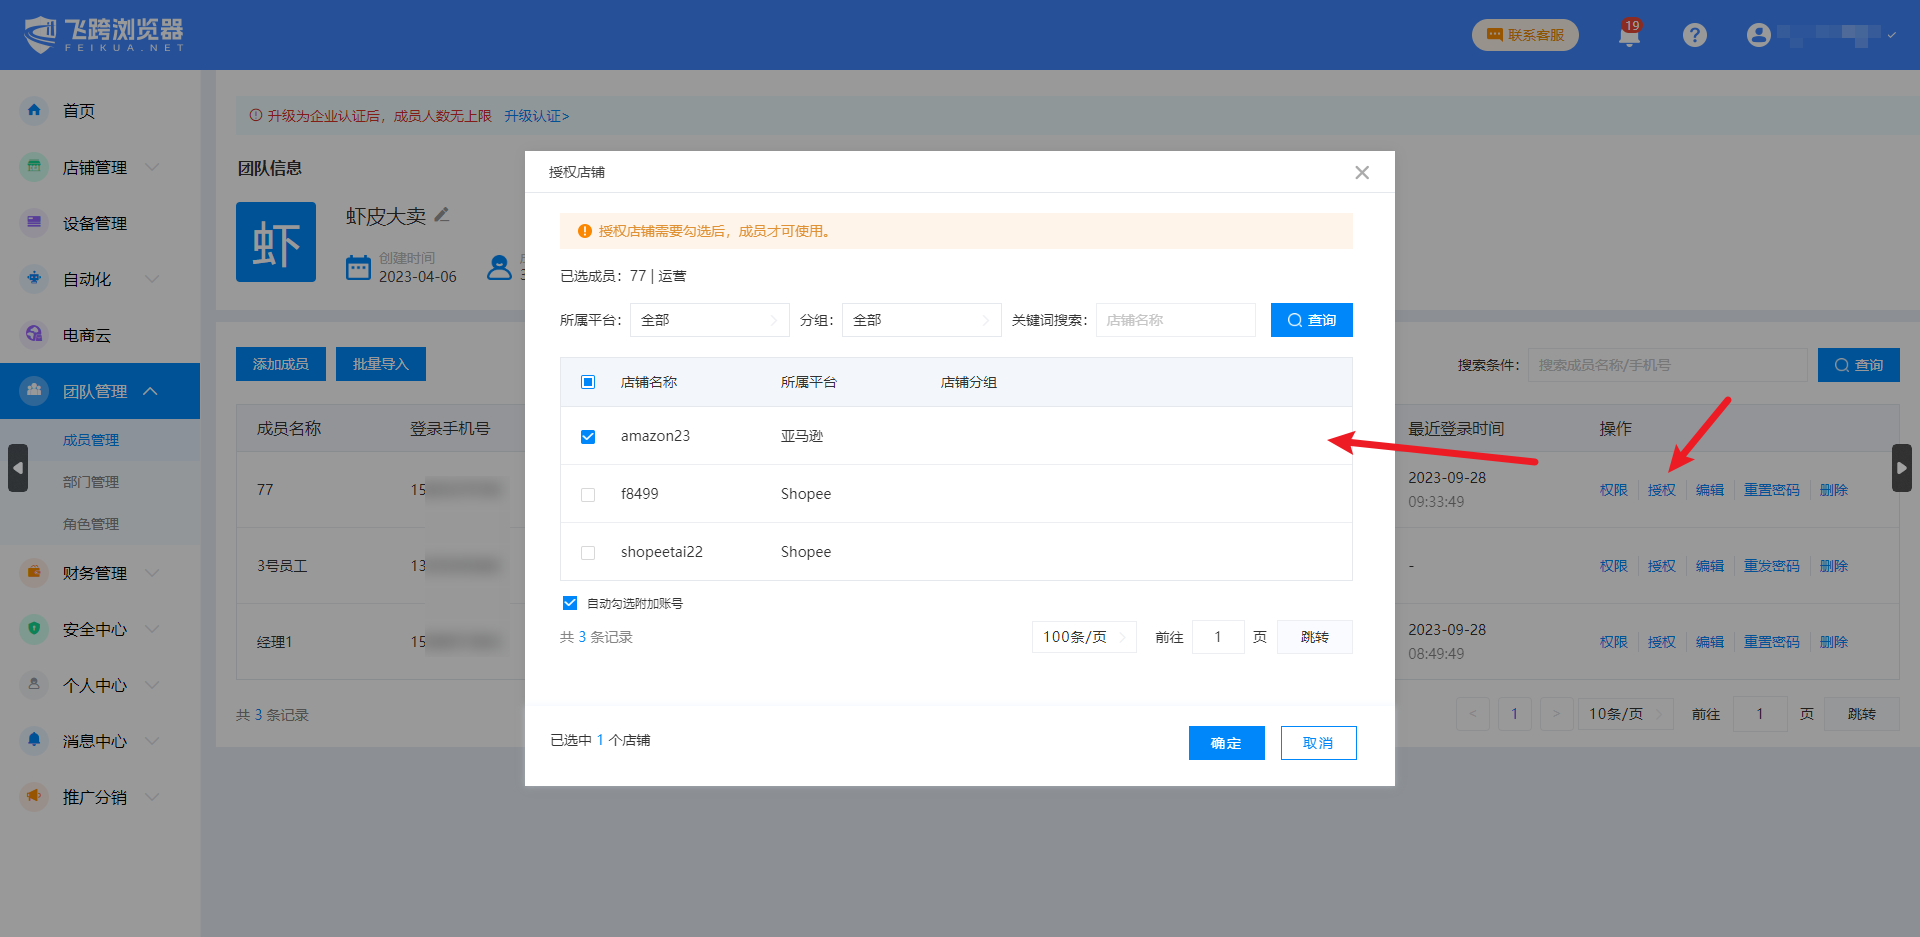The image size is (1920, 937).
Task: Click the user avatar icon
Action: click(1758, 35)
